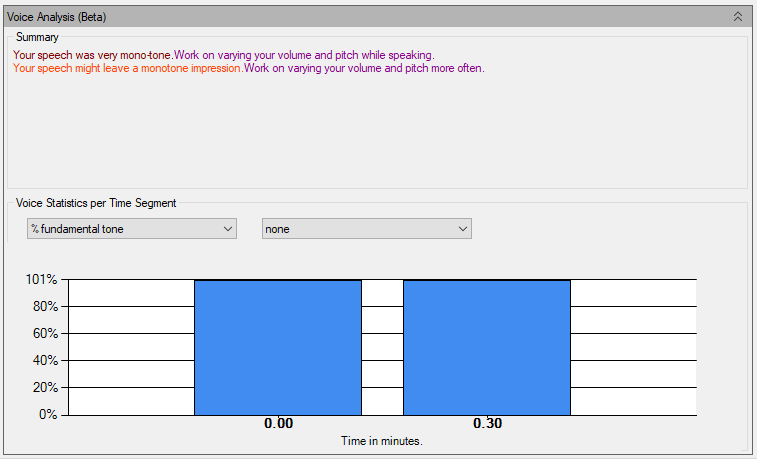Screen dimensions: 757x459
Task: Select the blue bar for time 0.30
Action: (487, 347)
